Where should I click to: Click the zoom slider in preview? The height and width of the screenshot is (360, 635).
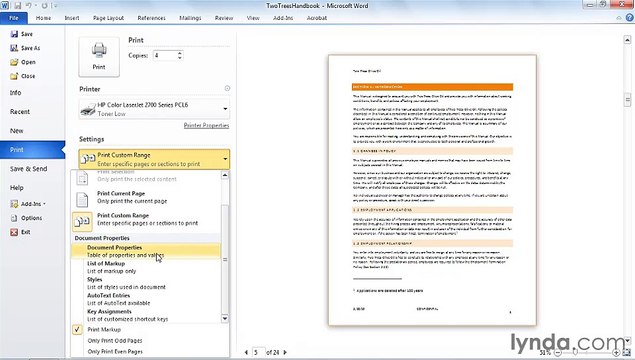tap(575, 353)
